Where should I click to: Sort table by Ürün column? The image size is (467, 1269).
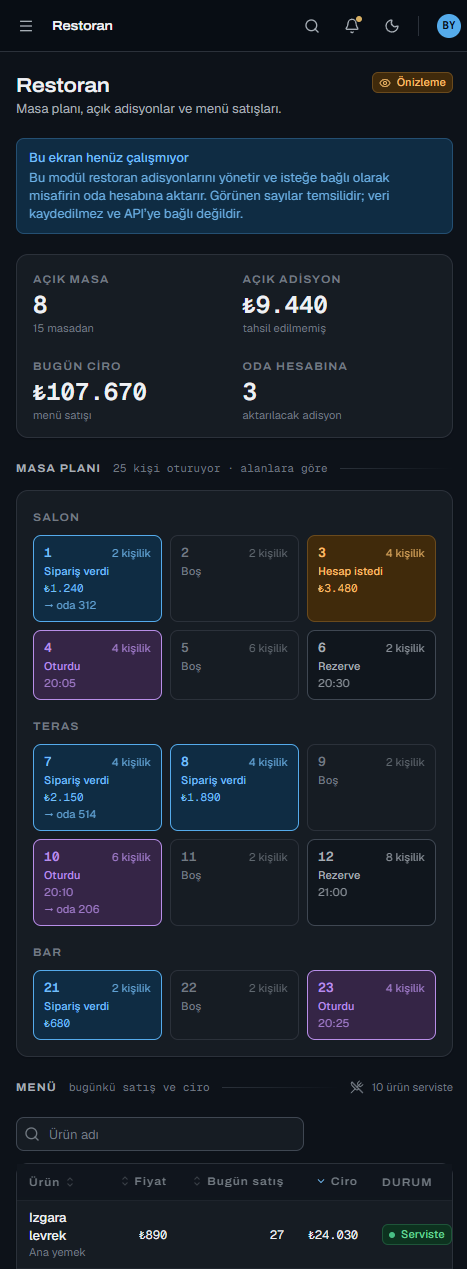point(52,1181)
